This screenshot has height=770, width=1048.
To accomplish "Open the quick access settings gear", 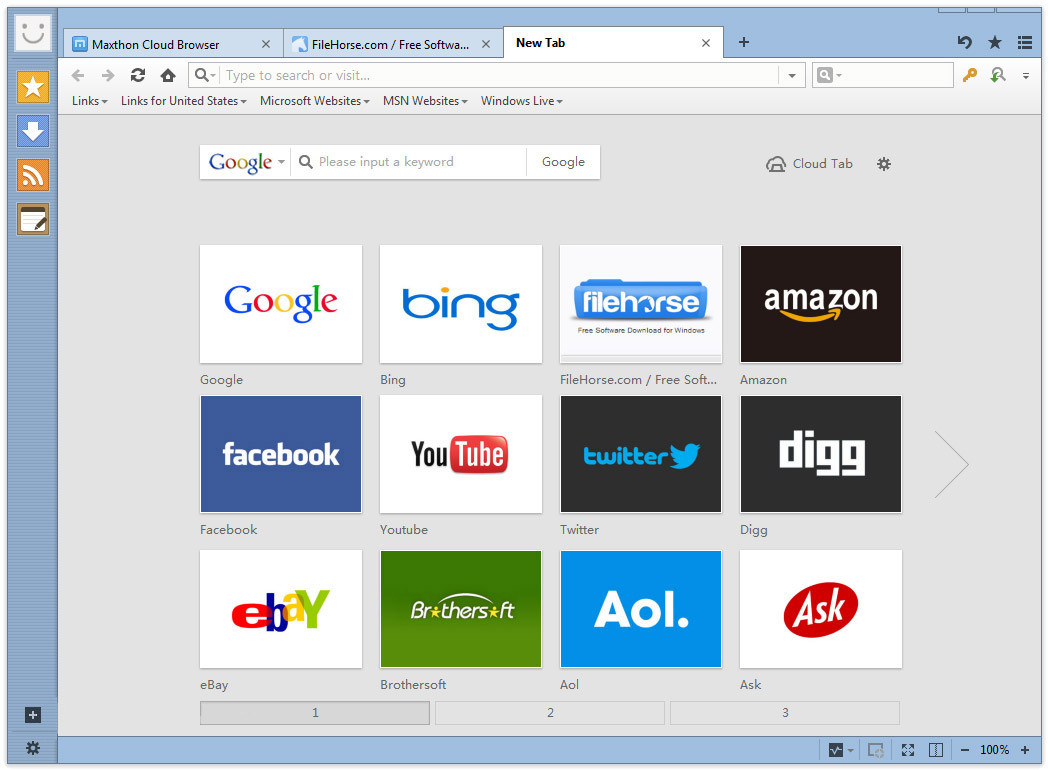I will (884, 164).
